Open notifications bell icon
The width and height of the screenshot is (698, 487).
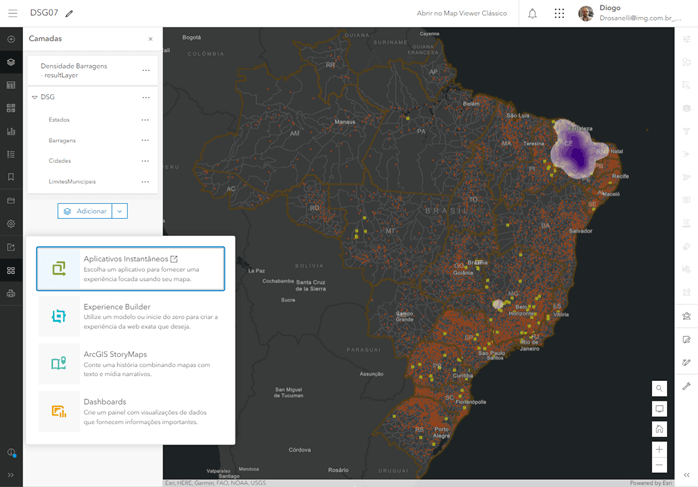tap(532, 13)
